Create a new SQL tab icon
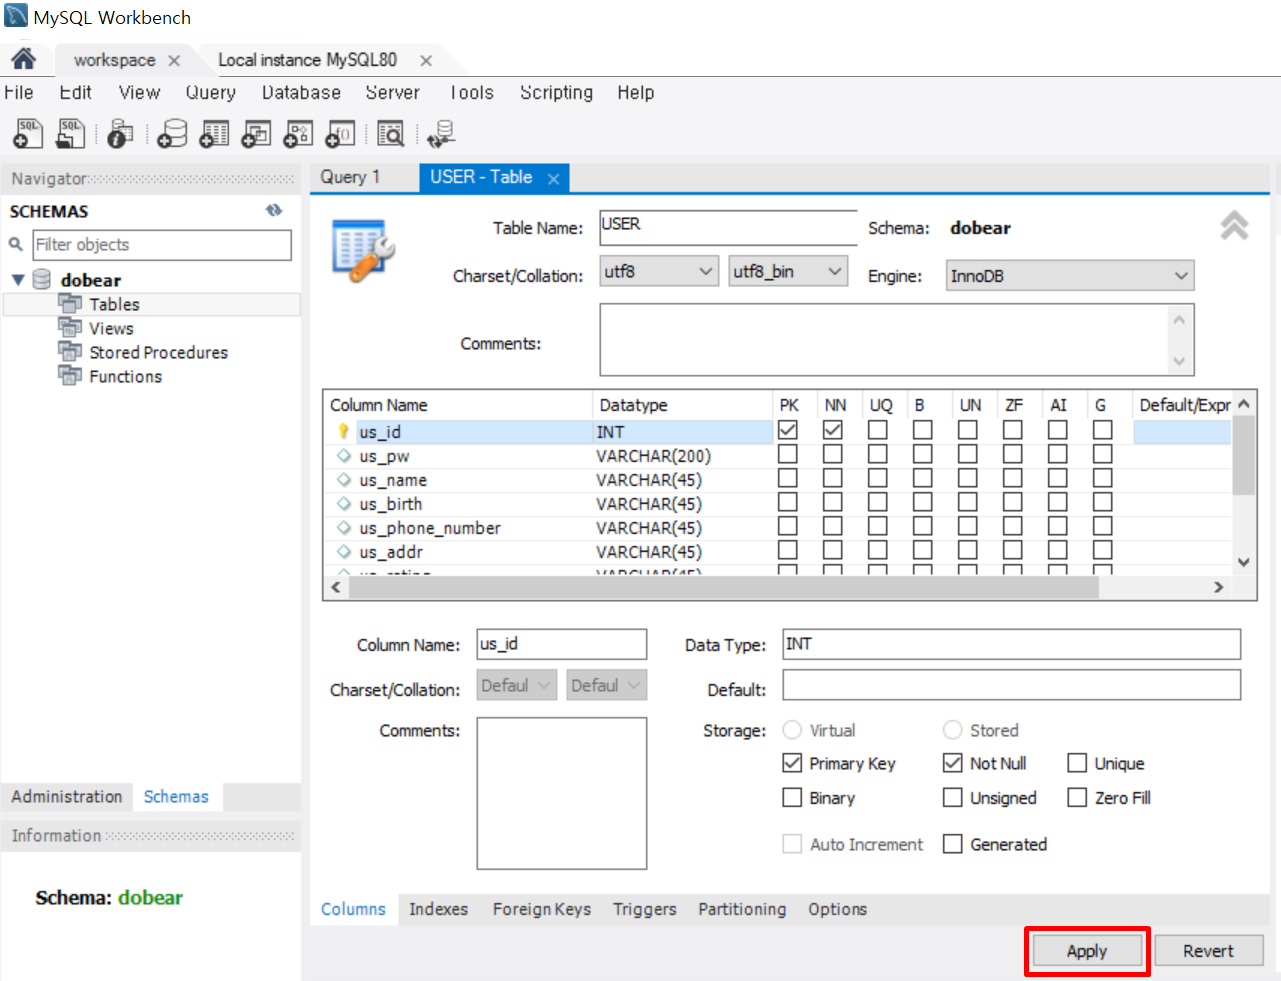The image size is (1281, 981). pos(28,133)
